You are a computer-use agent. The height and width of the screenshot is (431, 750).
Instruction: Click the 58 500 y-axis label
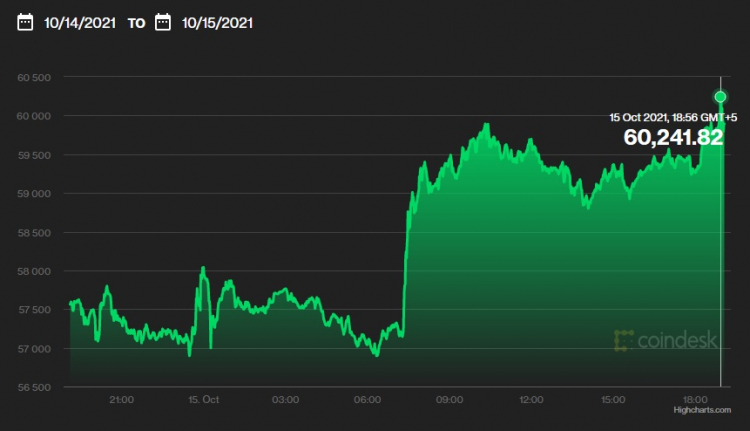point(35,232)
